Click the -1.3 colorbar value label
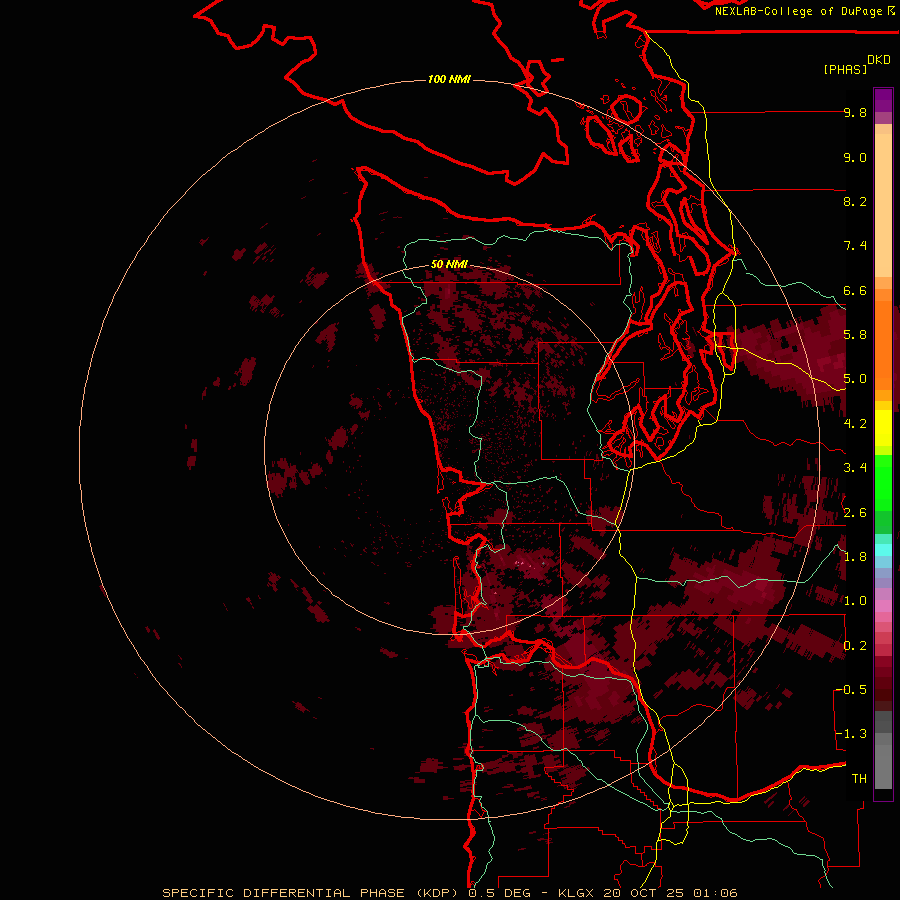The width and height of the screenshot is (900, 900). pyautogui.click(x=851, y=734)
